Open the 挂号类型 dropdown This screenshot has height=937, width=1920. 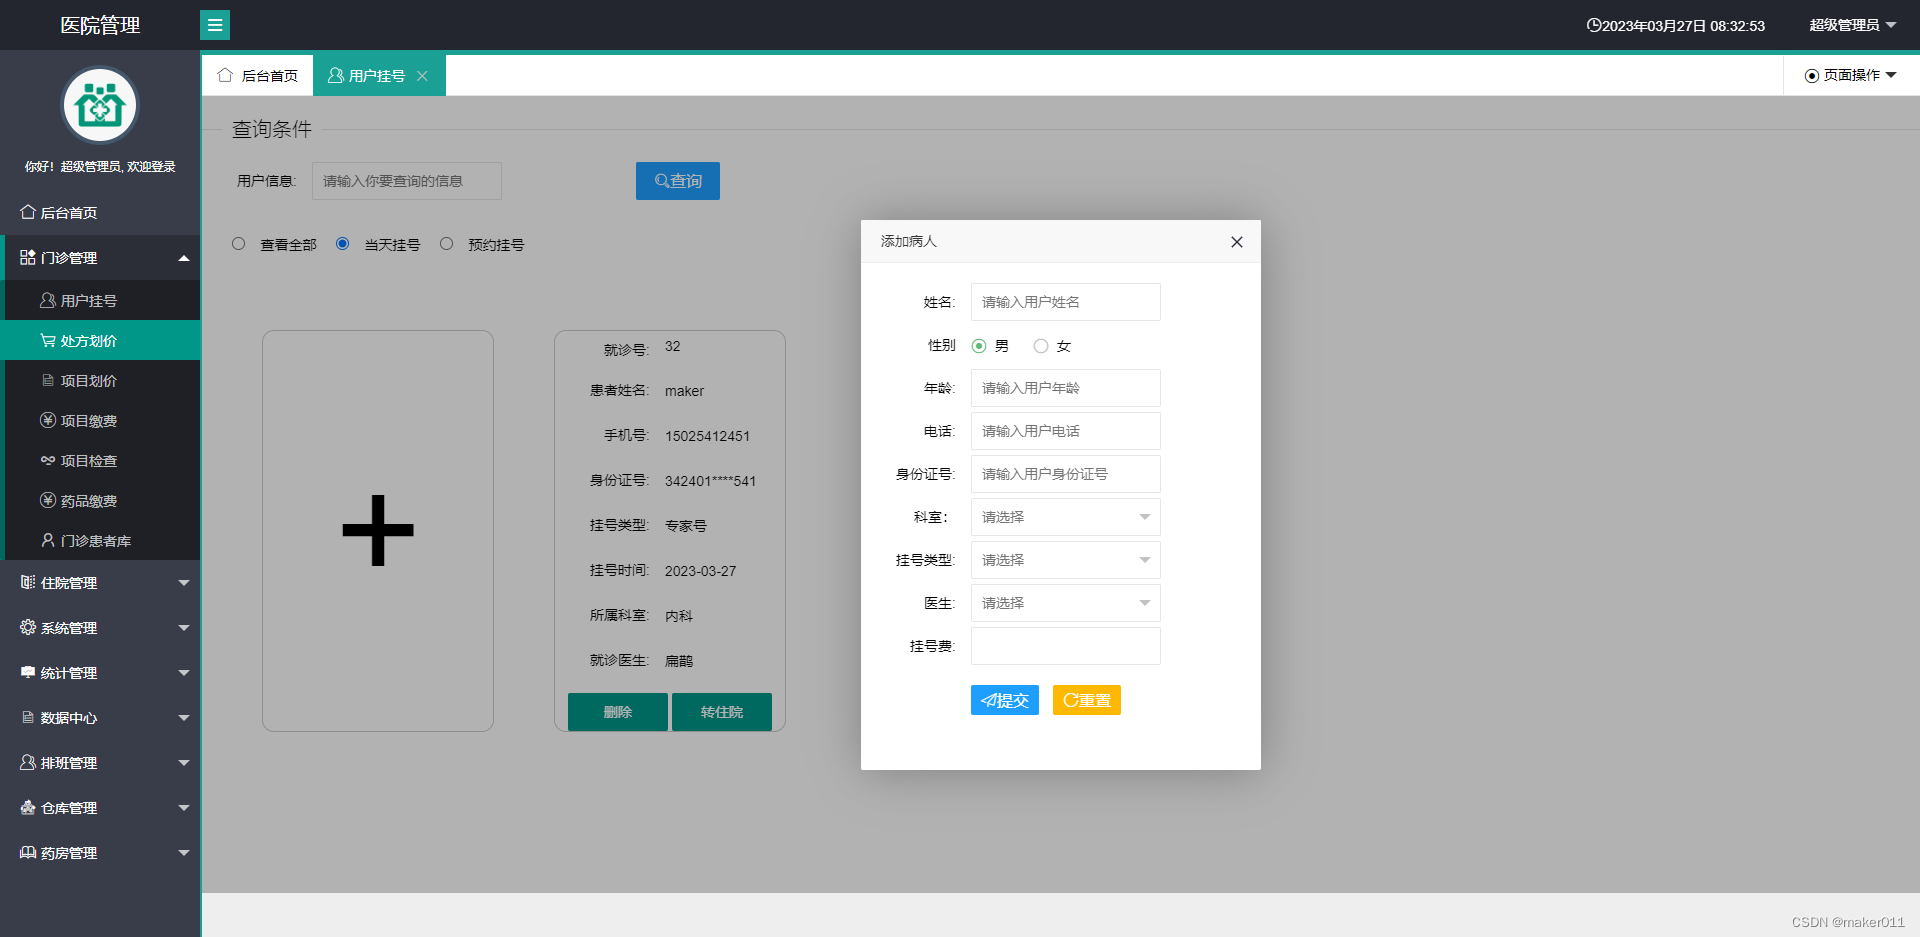pos(1066,560)
